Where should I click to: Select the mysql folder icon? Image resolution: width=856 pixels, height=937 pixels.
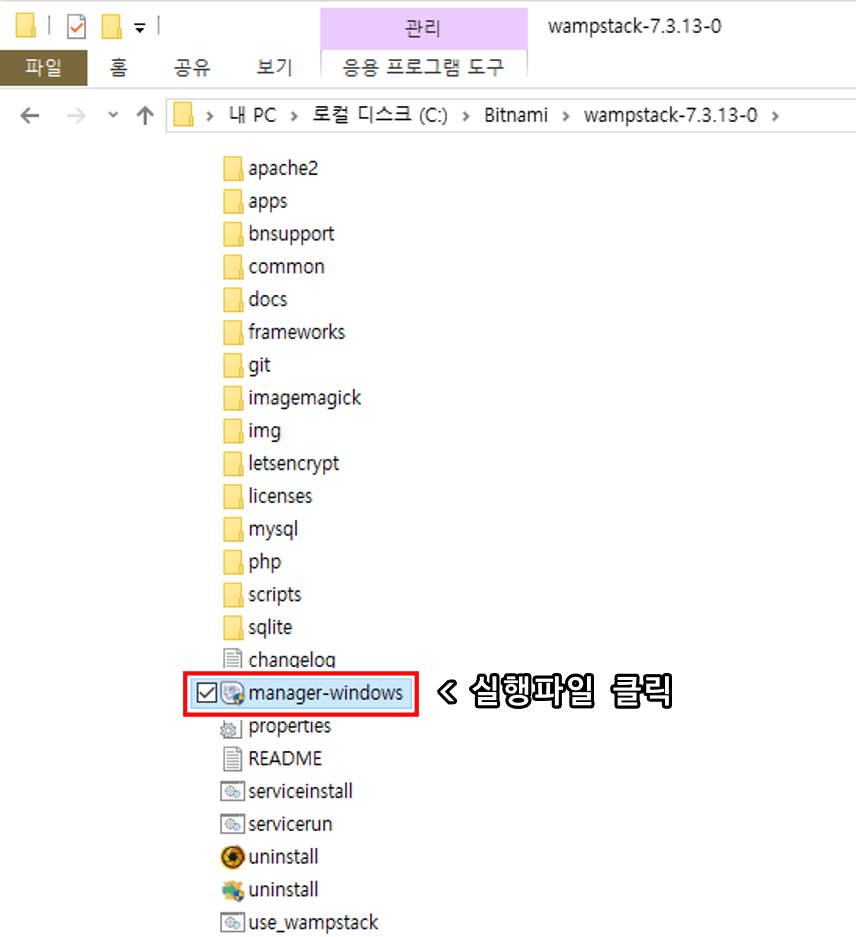tap(233, 529)
